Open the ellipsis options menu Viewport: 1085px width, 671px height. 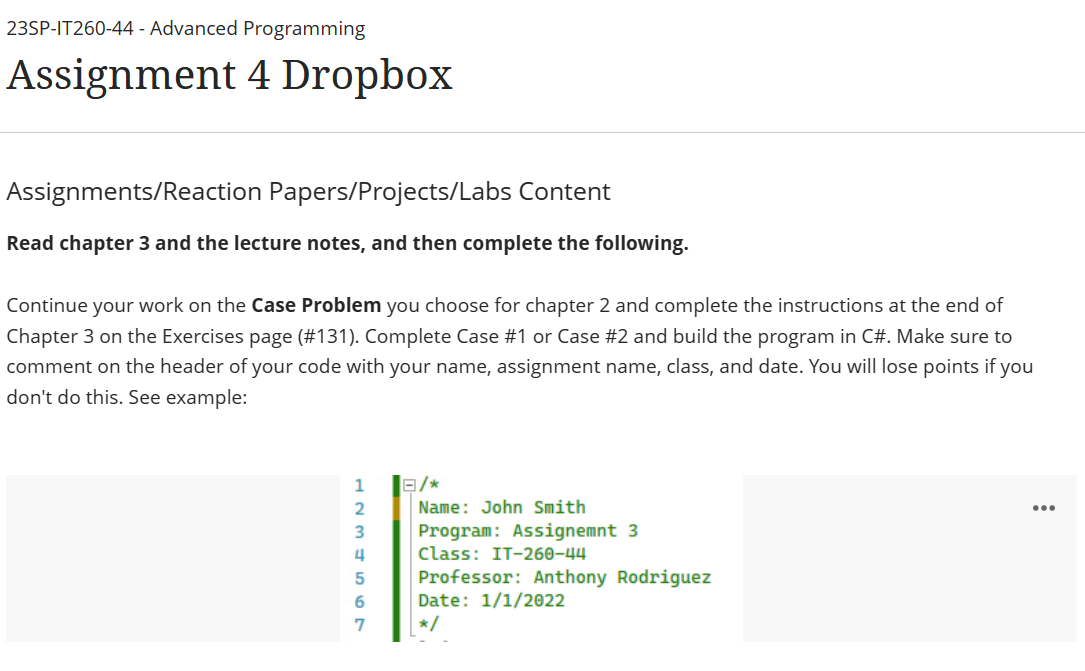pos(1044,508)
